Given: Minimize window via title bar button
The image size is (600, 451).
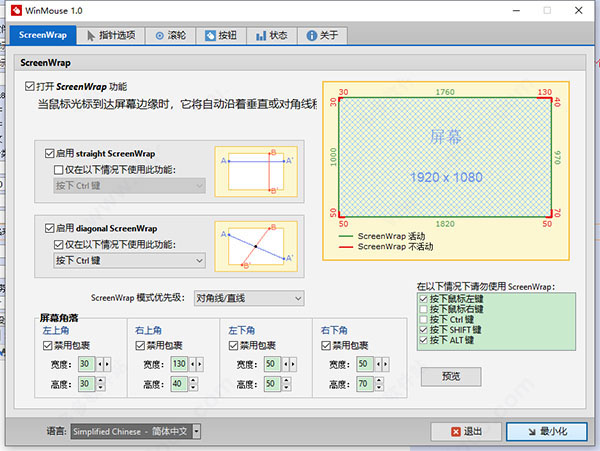Looking at the screenshot, I should [516, 10].
